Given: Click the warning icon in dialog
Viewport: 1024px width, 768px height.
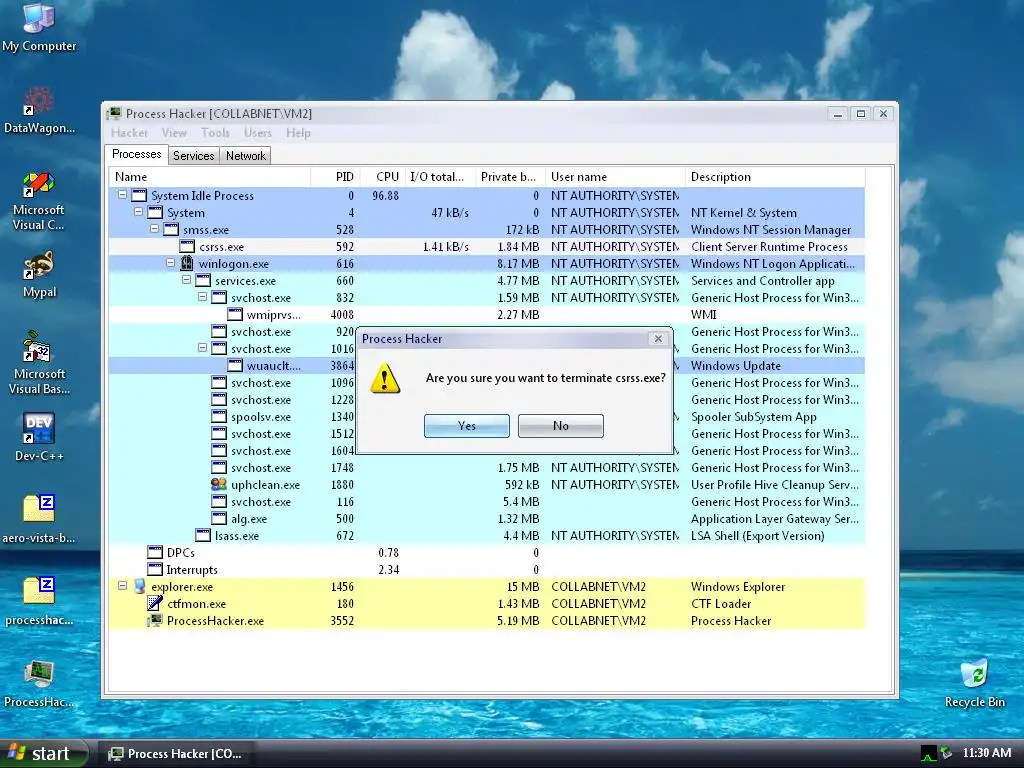Looking at the screenshot, I should [x=385, y=378].
